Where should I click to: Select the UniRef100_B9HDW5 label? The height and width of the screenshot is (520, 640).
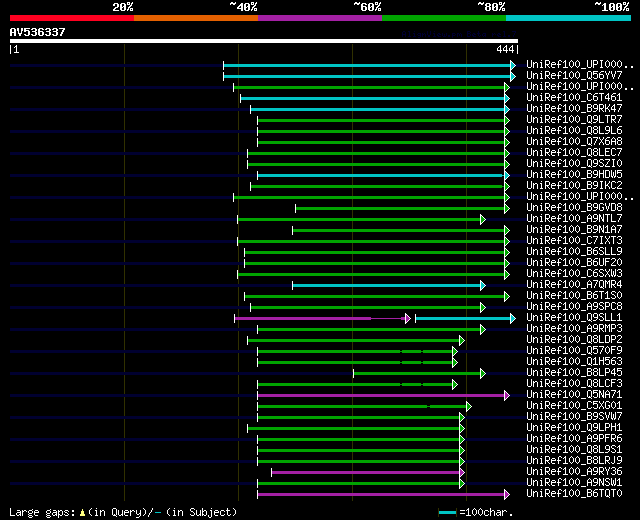point(574,175)
